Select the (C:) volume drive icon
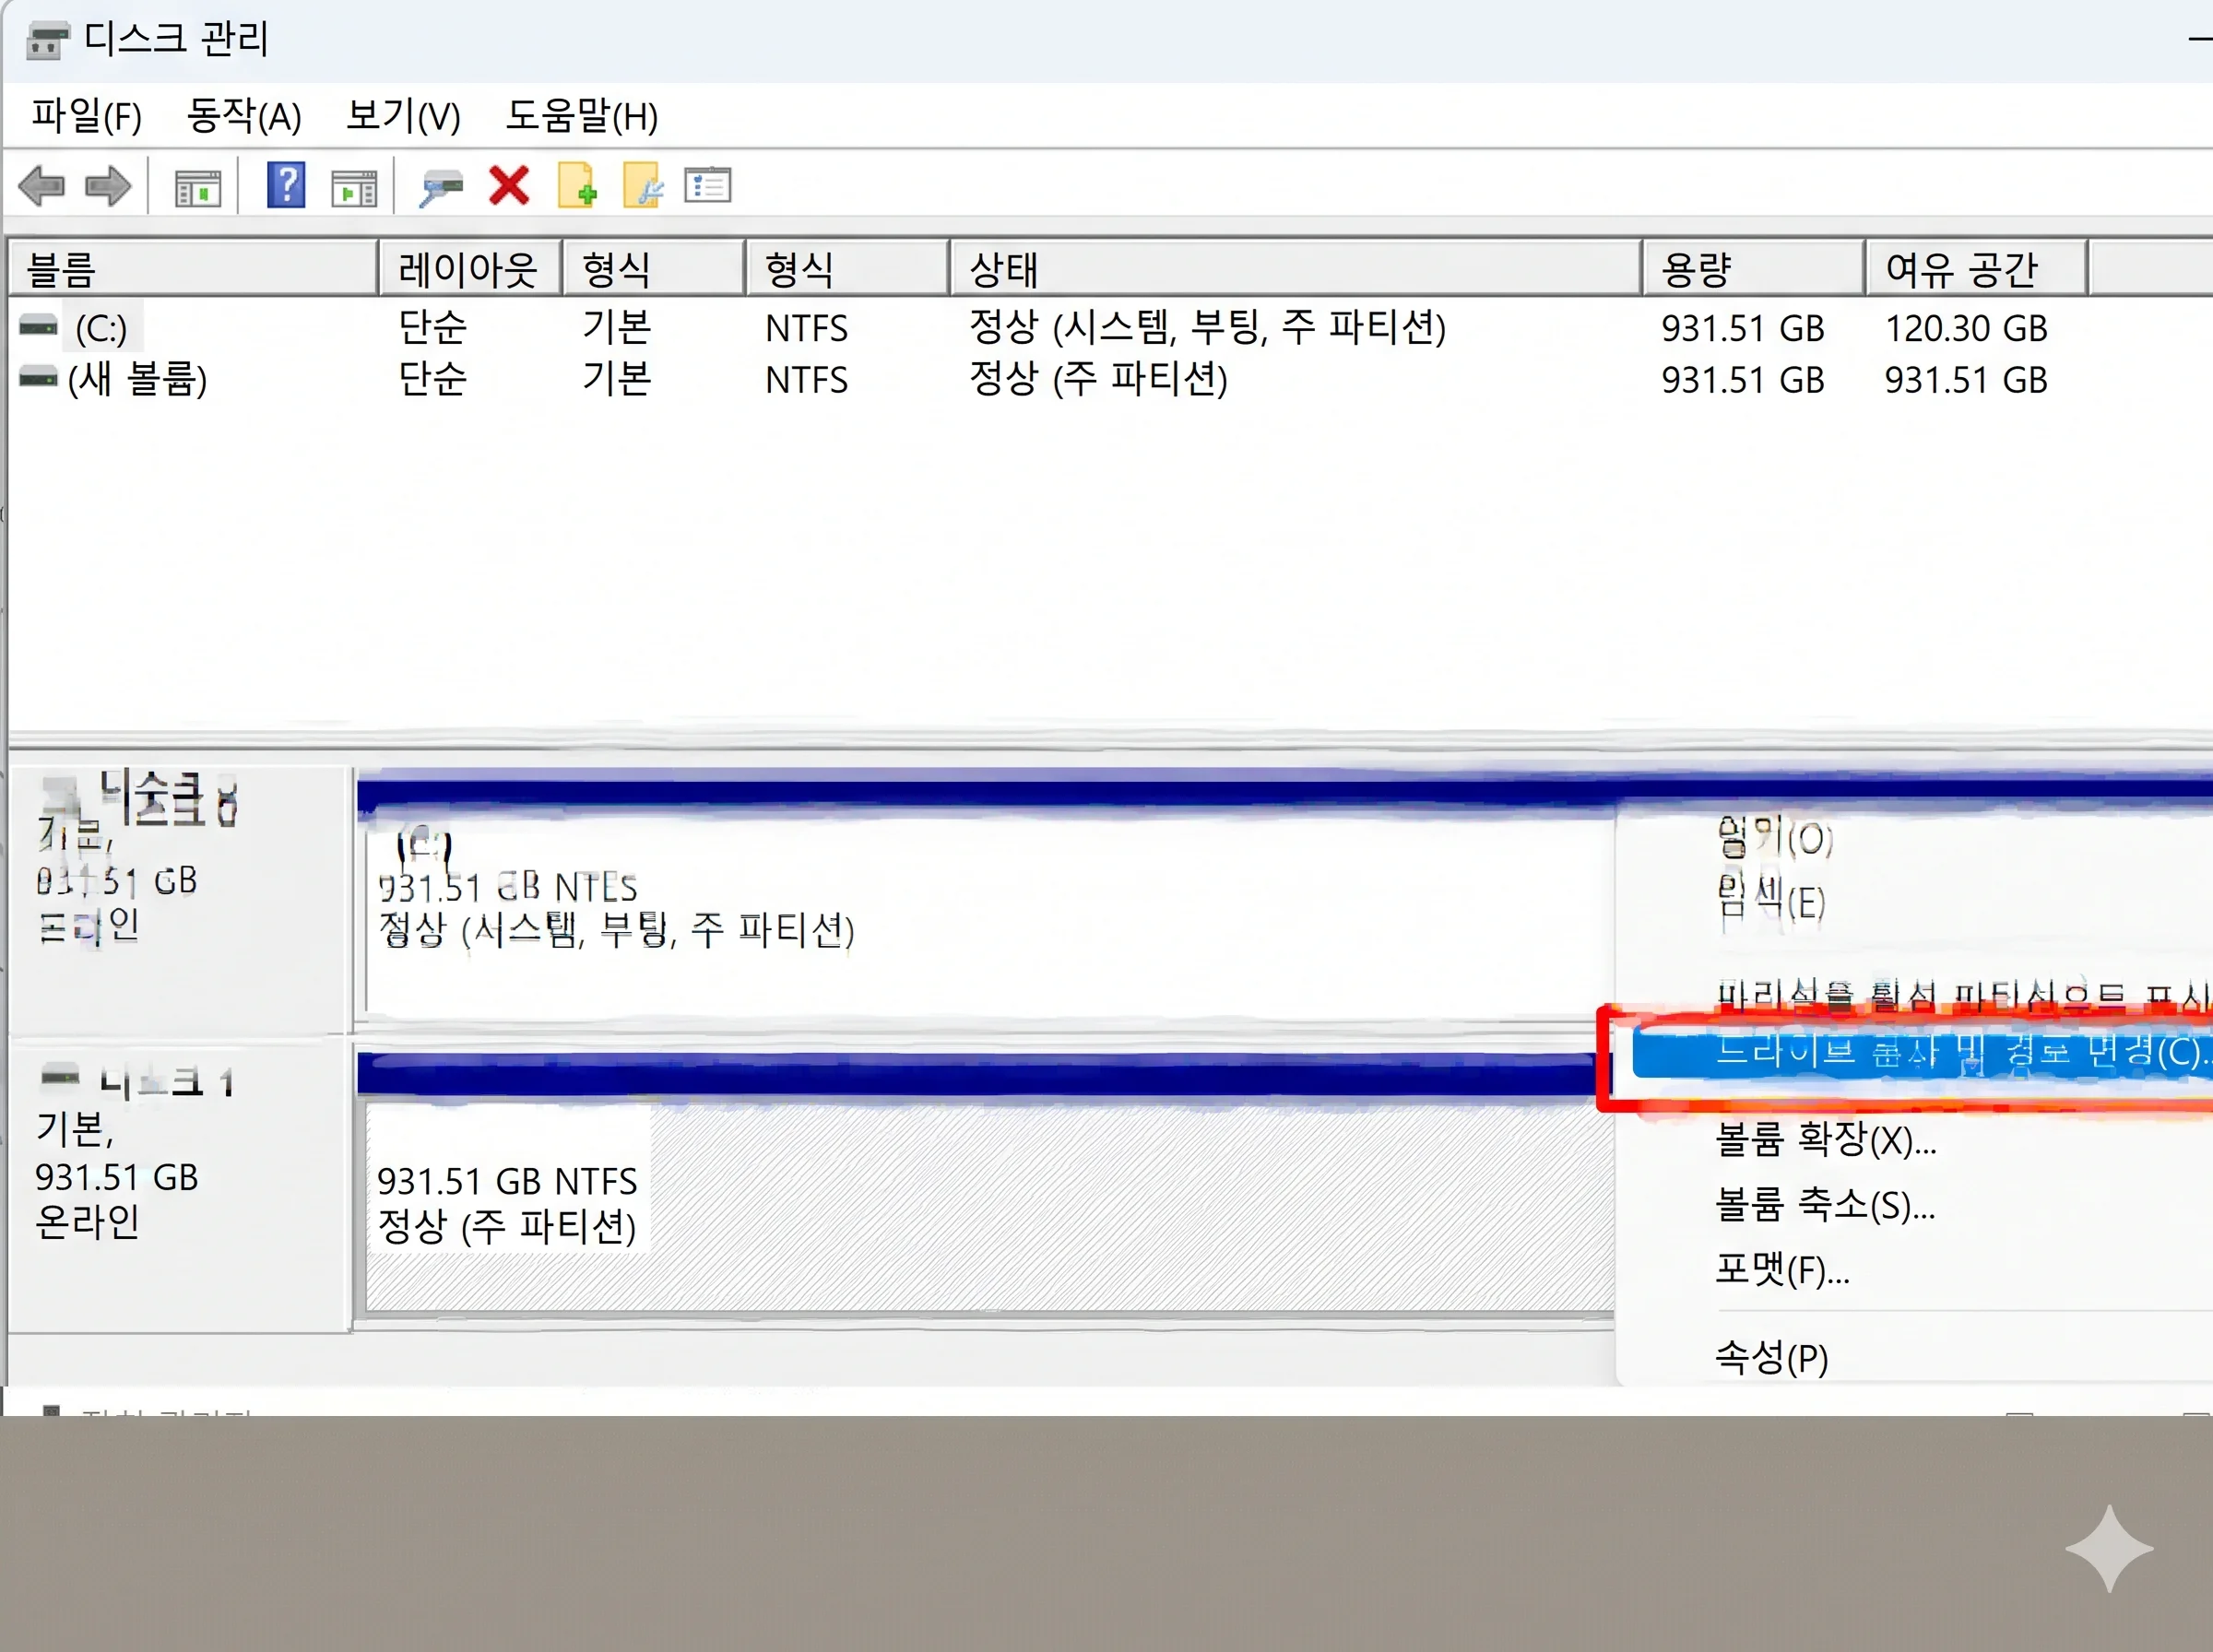Screen dimensions: 2213x1652 [x=39, y=326]
